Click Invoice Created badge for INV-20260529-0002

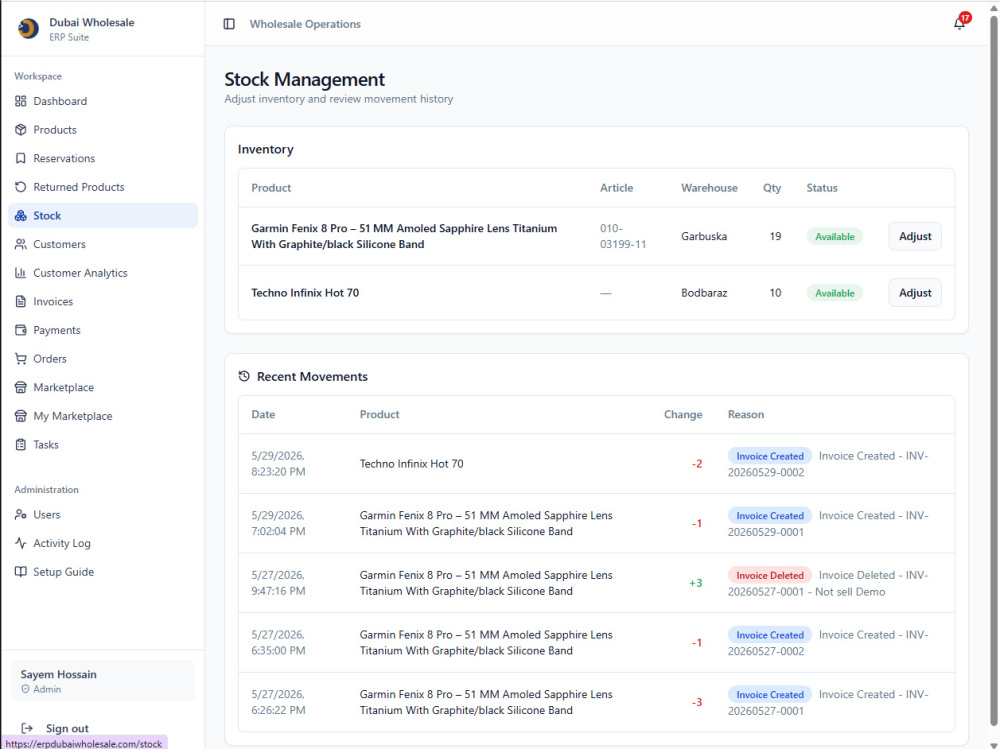pyautogui.click(x=770, y=456)
